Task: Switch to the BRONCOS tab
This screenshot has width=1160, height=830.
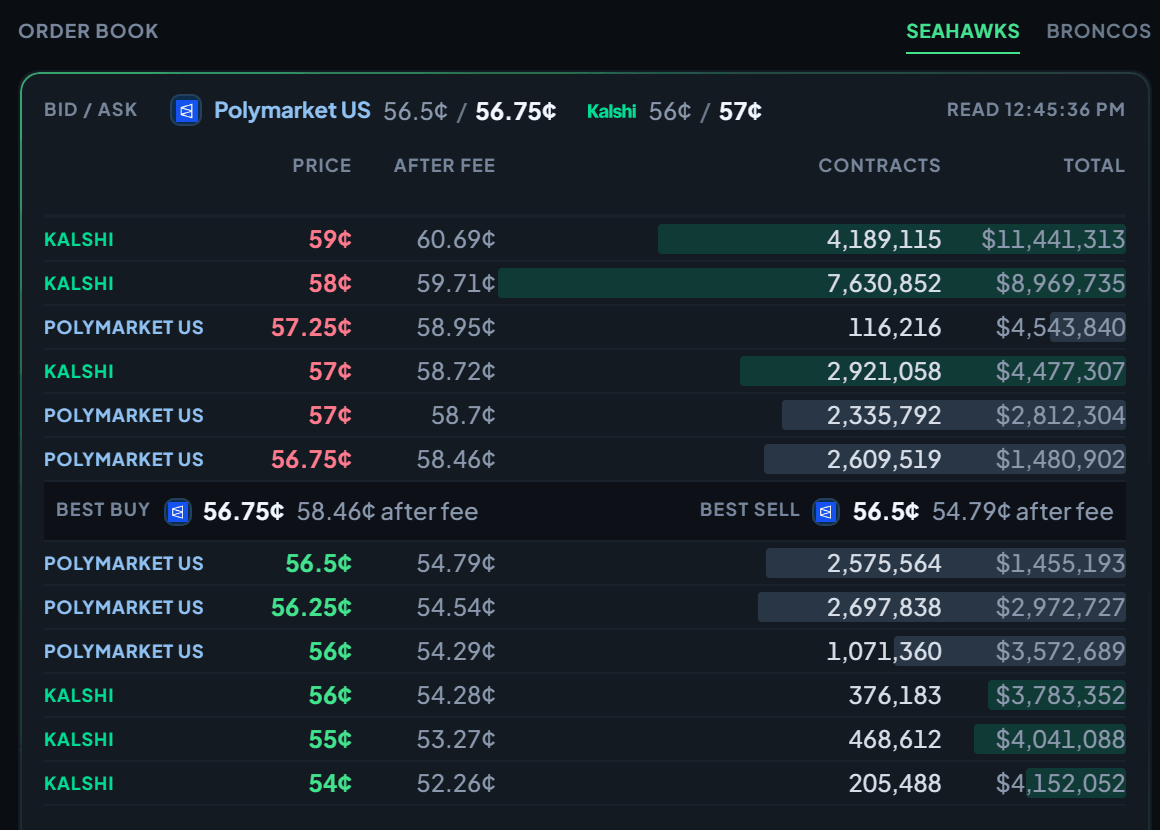Action: tap(1099, 31)
